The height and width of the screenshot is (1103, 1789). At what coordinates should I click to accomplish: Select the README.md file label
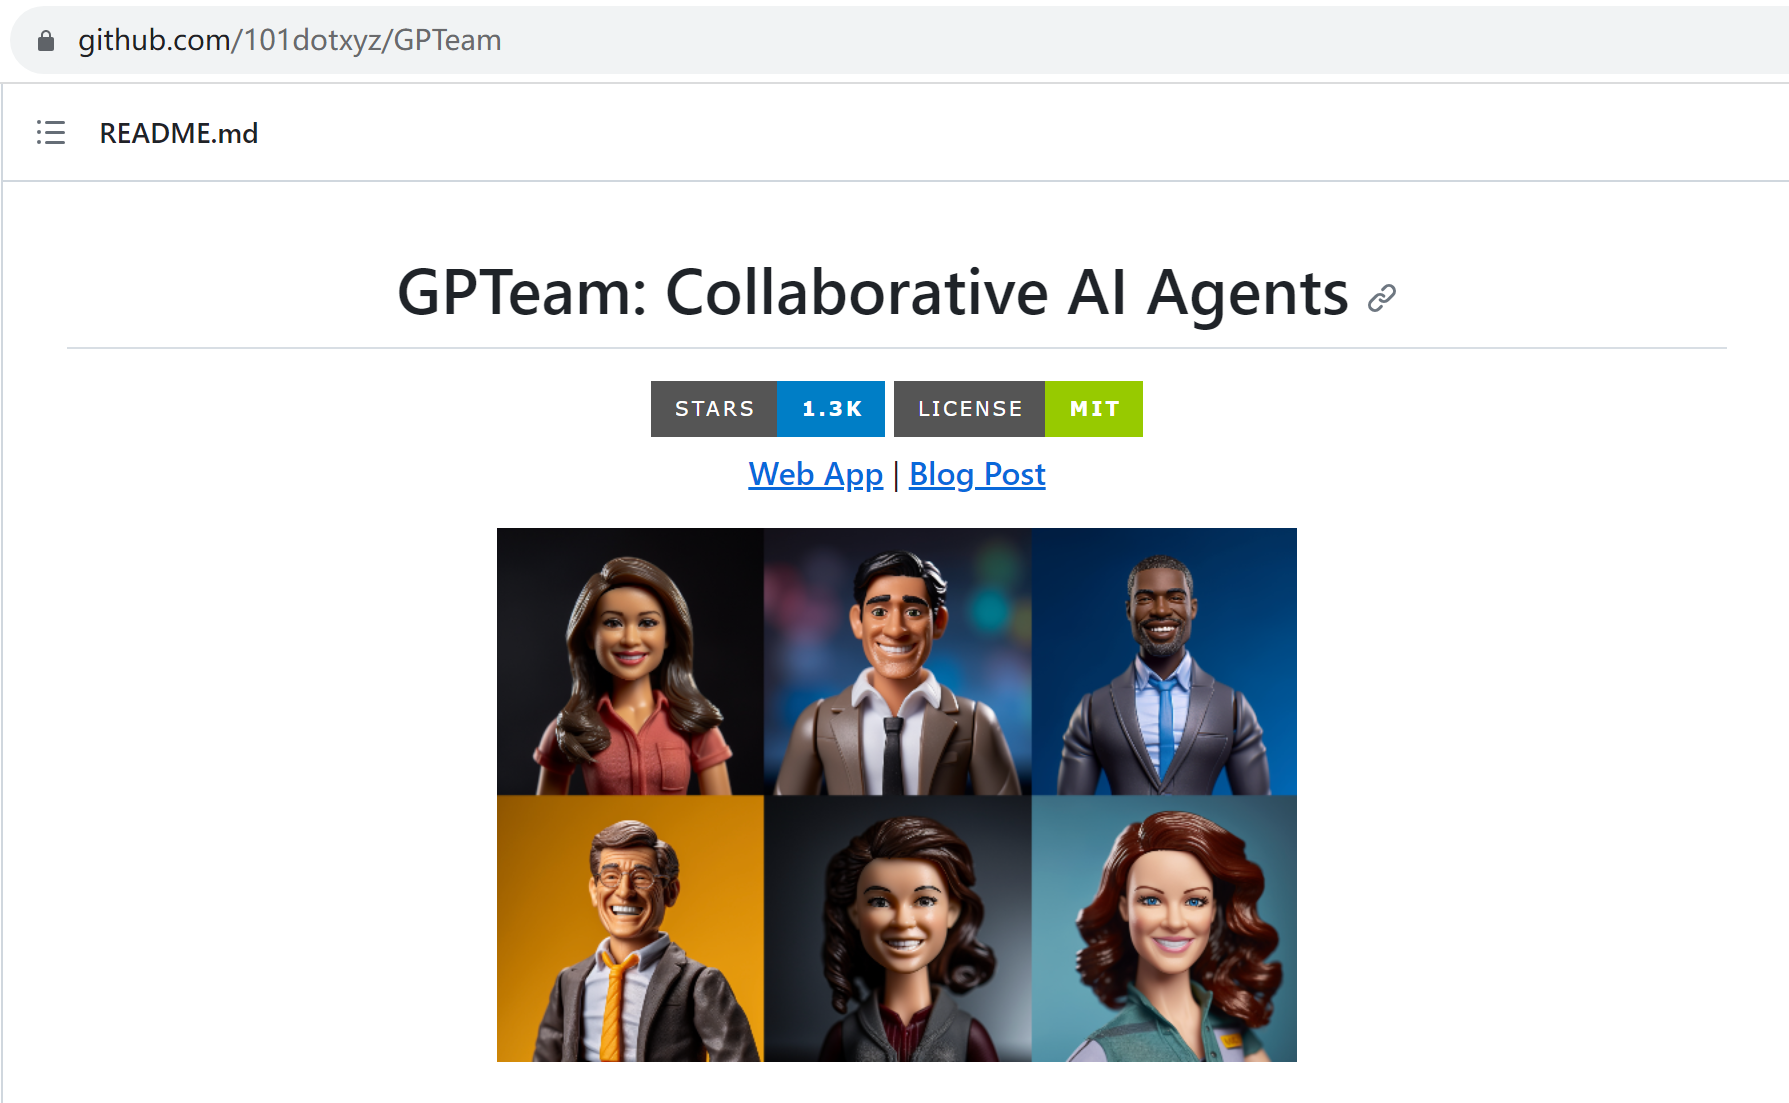click(179, 133)
